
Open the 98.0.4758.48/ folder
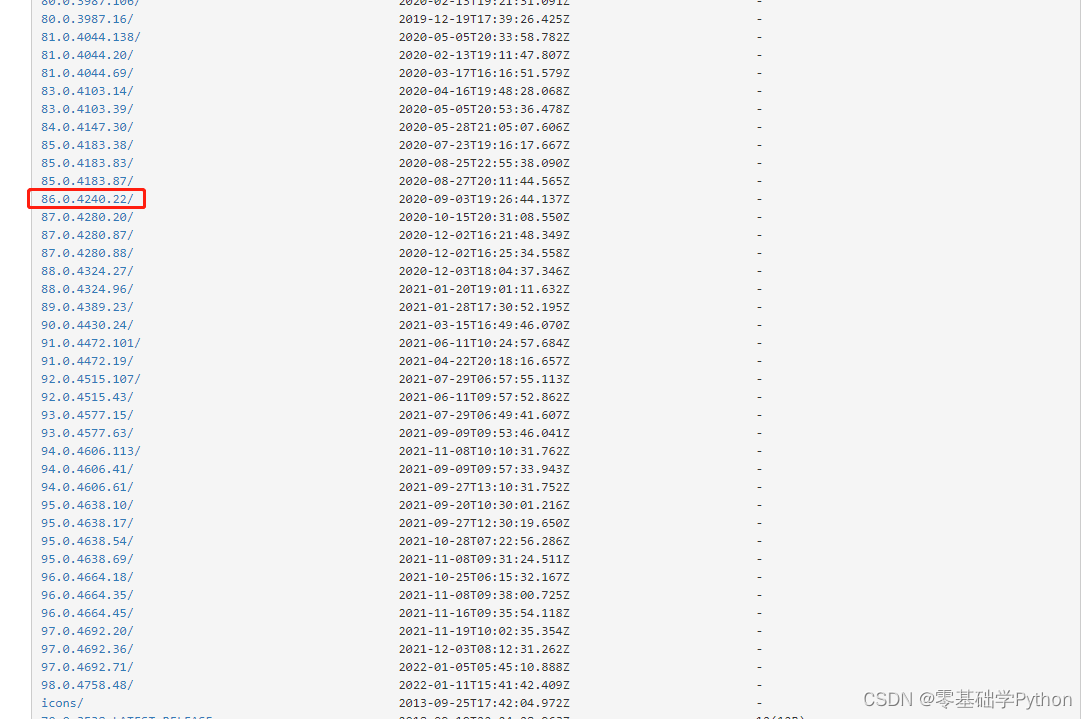[87, 686]
